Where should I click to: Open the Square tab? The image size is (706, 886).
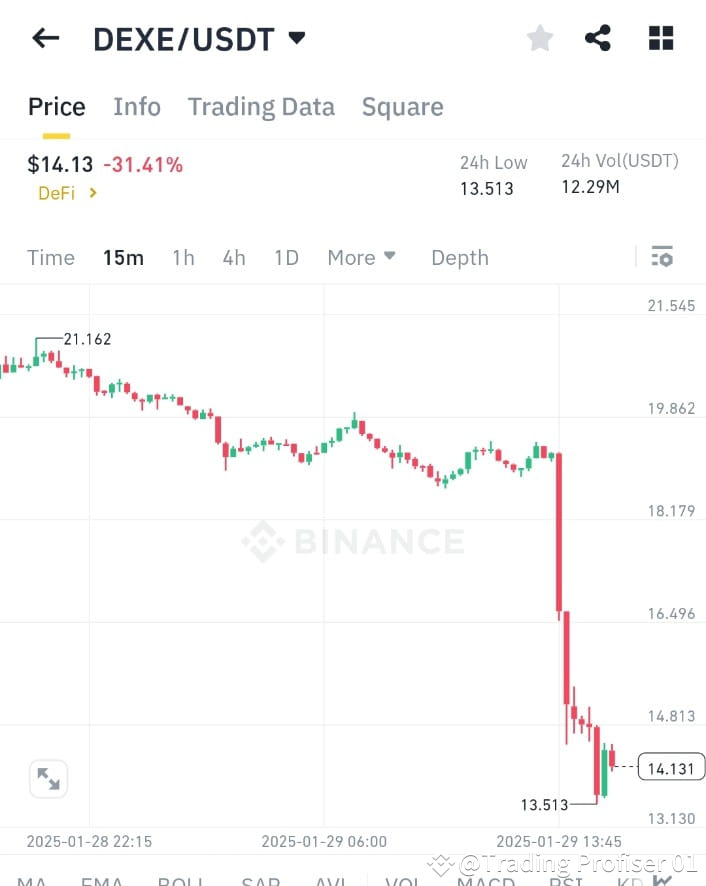pyautogui.click(x=402, y=106)
